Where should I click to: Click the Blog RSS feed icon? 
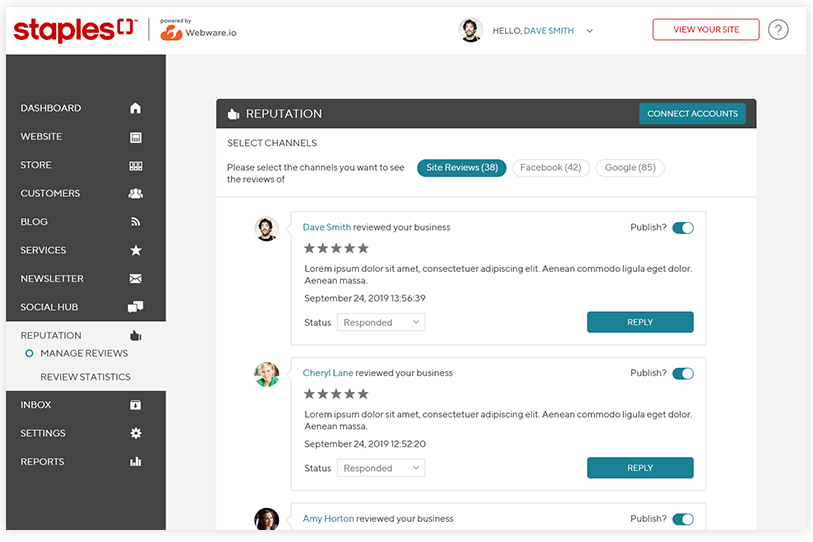(x=135, y=222)
